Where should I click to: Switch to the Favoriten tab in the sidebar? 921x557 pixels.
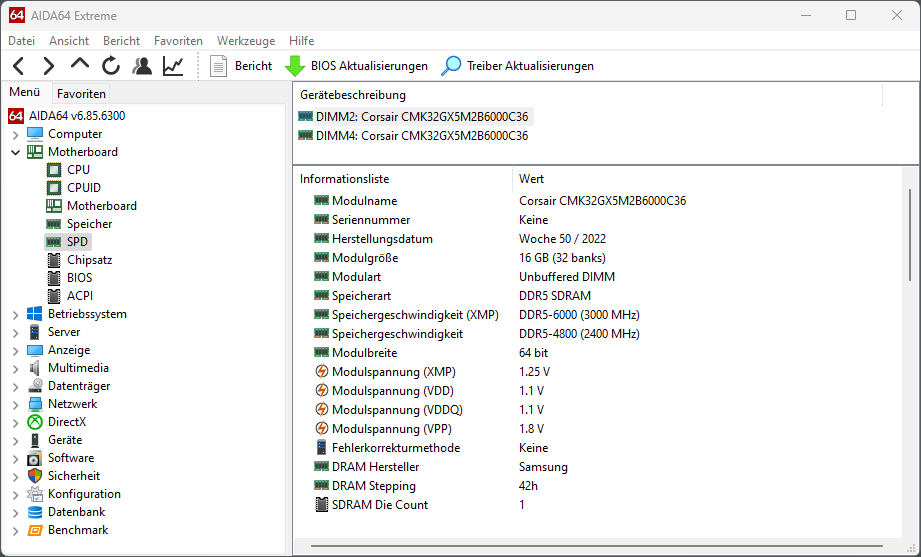click(81, 93)
